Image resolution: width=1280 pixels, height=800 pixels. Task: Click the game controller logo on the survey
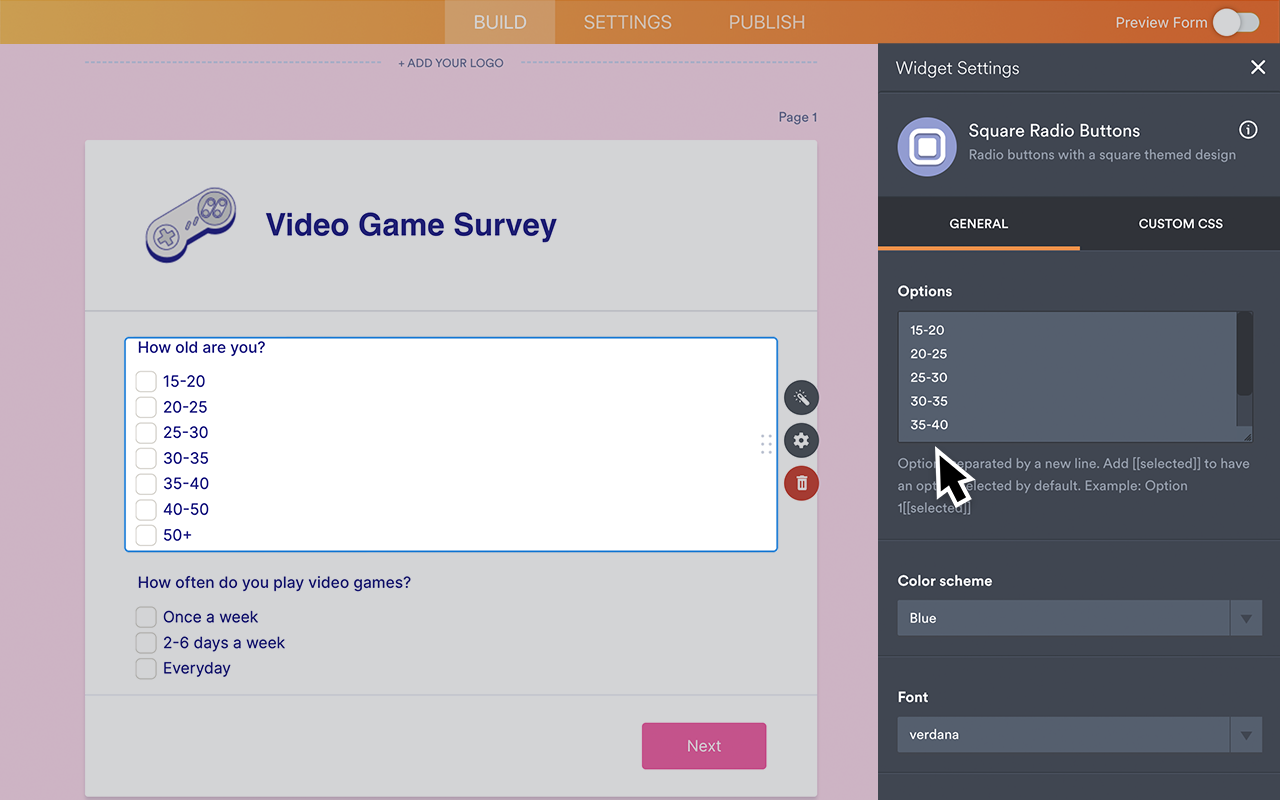pos(190,224)
